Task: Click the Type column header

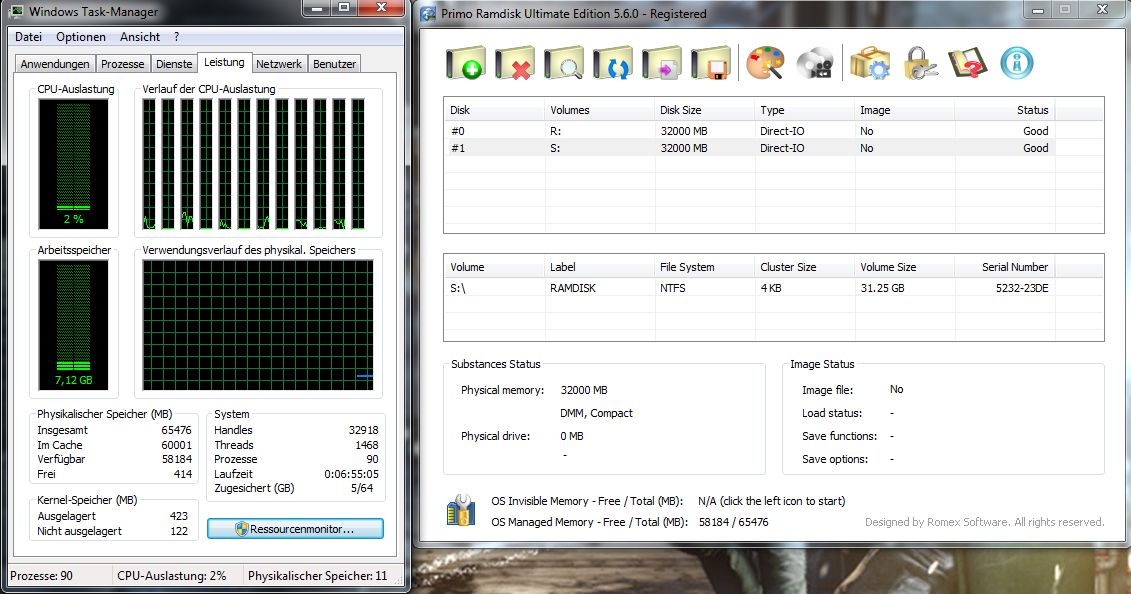Action: point(804,110)
